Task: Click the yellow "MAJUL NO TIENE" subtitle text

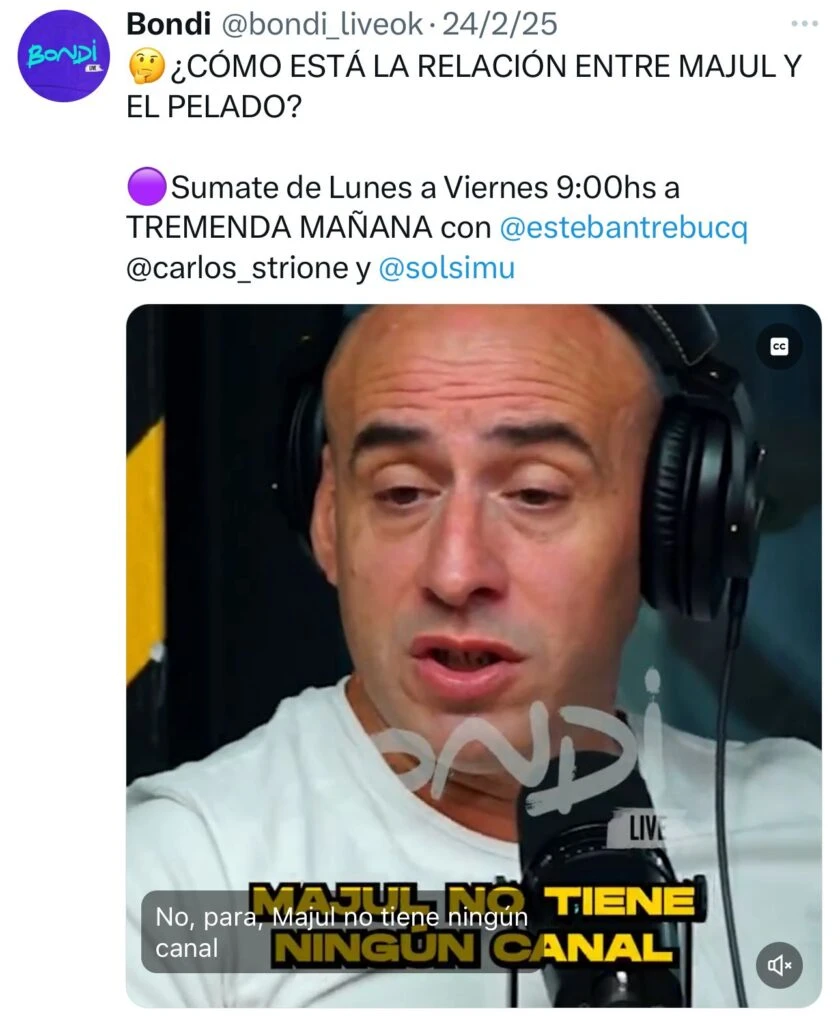Action: [x=474, y=902]
